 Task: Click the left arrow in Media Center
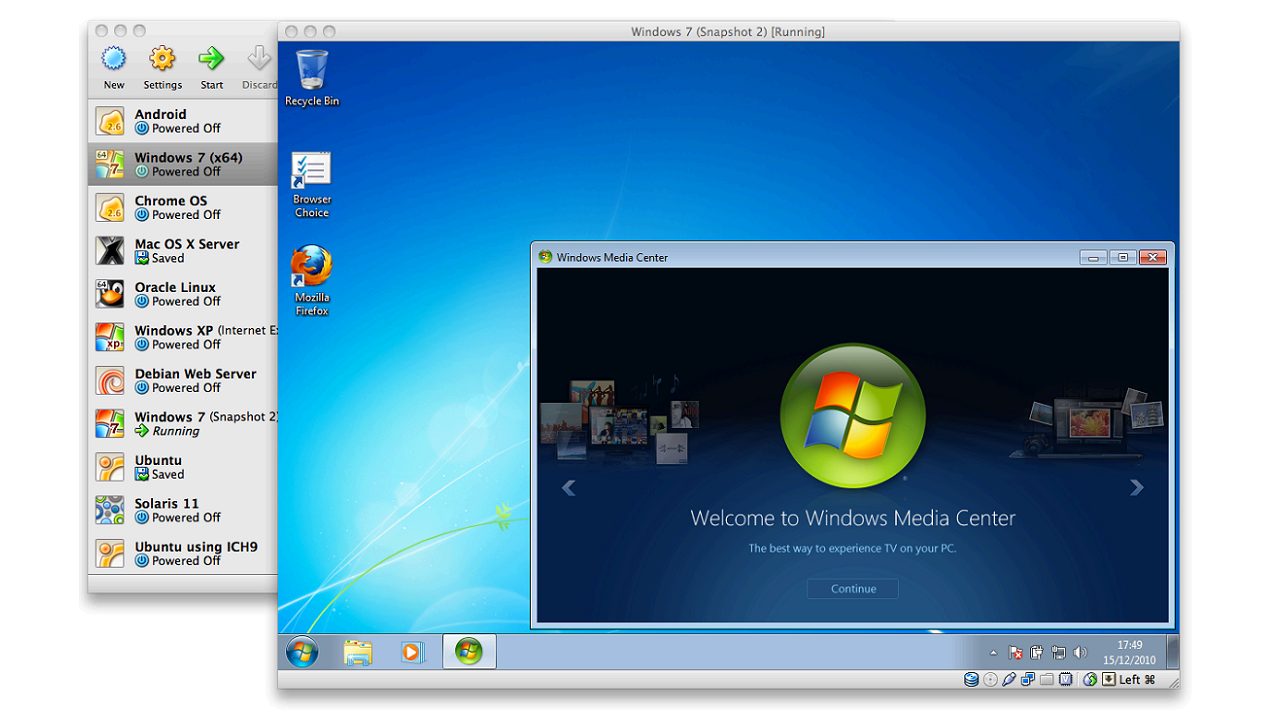(x=568, y=488)
